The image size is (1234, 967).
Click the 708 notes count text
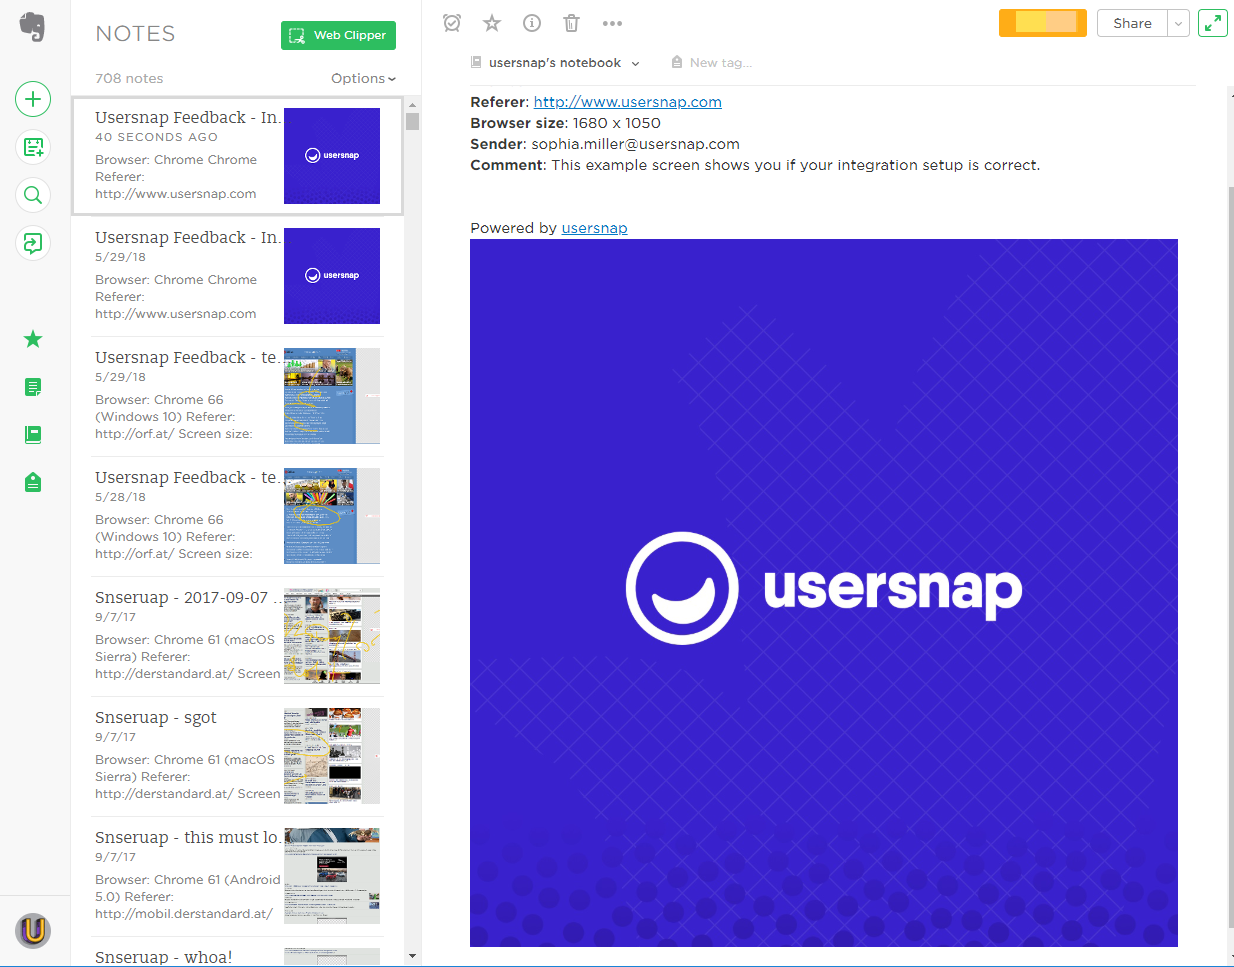tap(129, 78)
